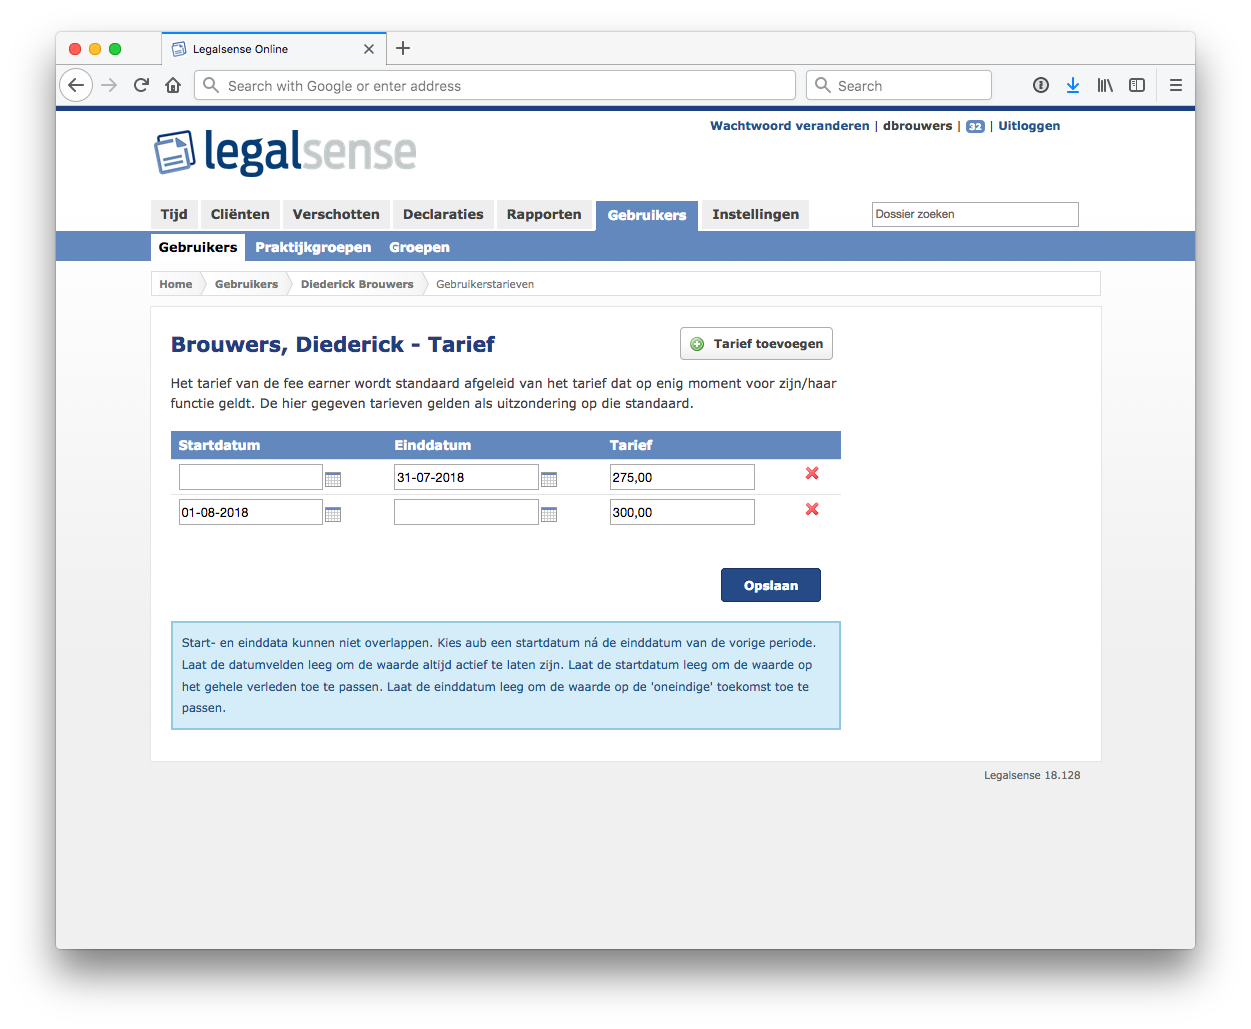Click the Einddatum column header
Viewport: 1251px width, 1029px height.
click(432, 445)
